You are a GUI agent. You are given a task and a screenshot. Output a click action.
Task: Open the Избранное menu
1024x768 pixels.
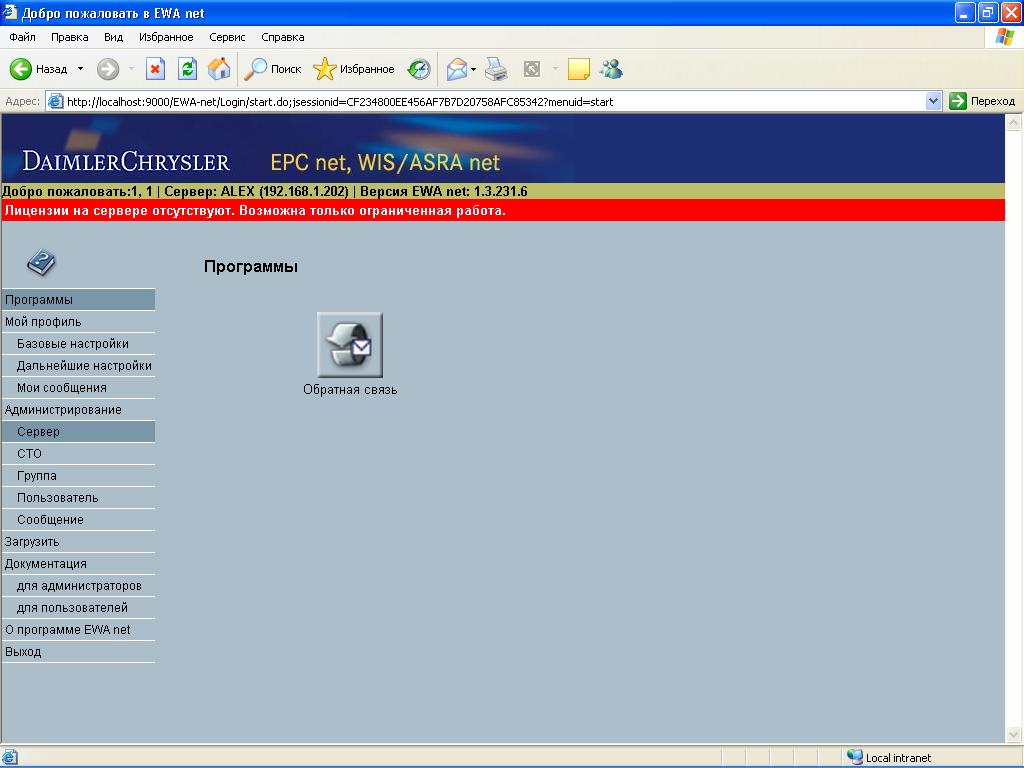click(x=166, y=37)
